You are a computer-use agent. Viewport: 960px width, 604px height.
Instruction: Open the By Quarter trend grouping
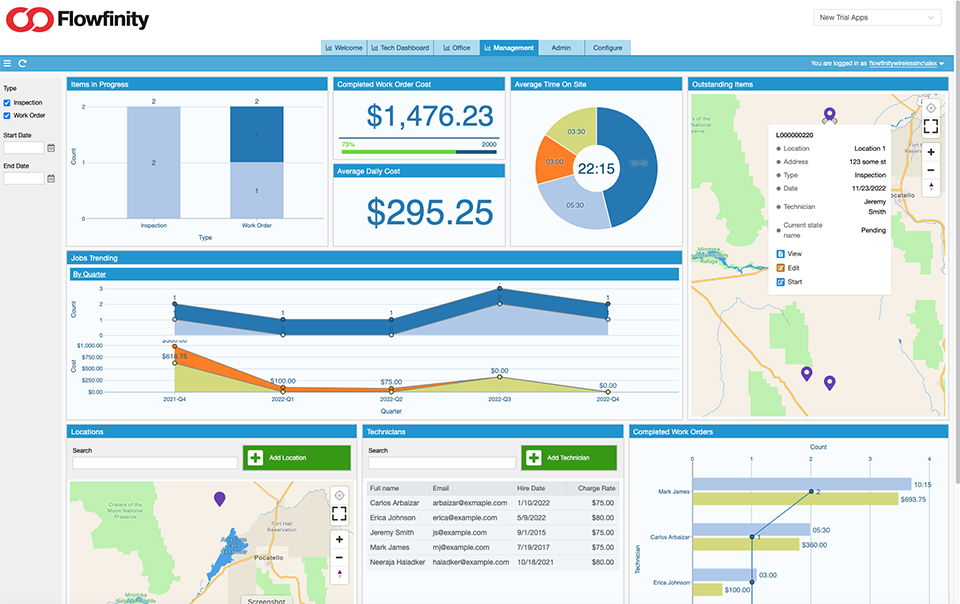(x=89, y=274)
